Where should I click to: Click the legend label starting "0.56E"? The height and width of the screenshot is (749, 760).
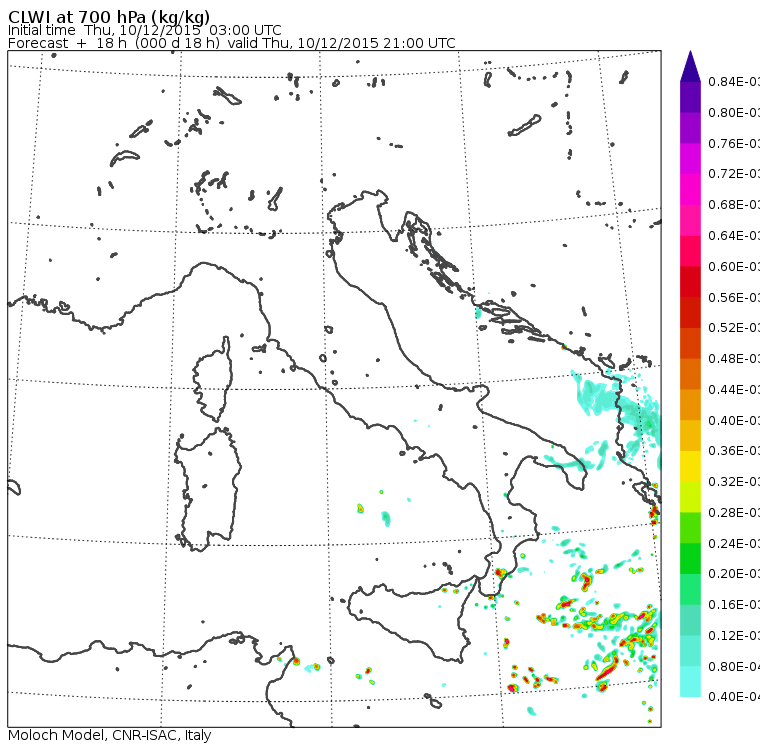pyautogui.click(x=734, y=297)
